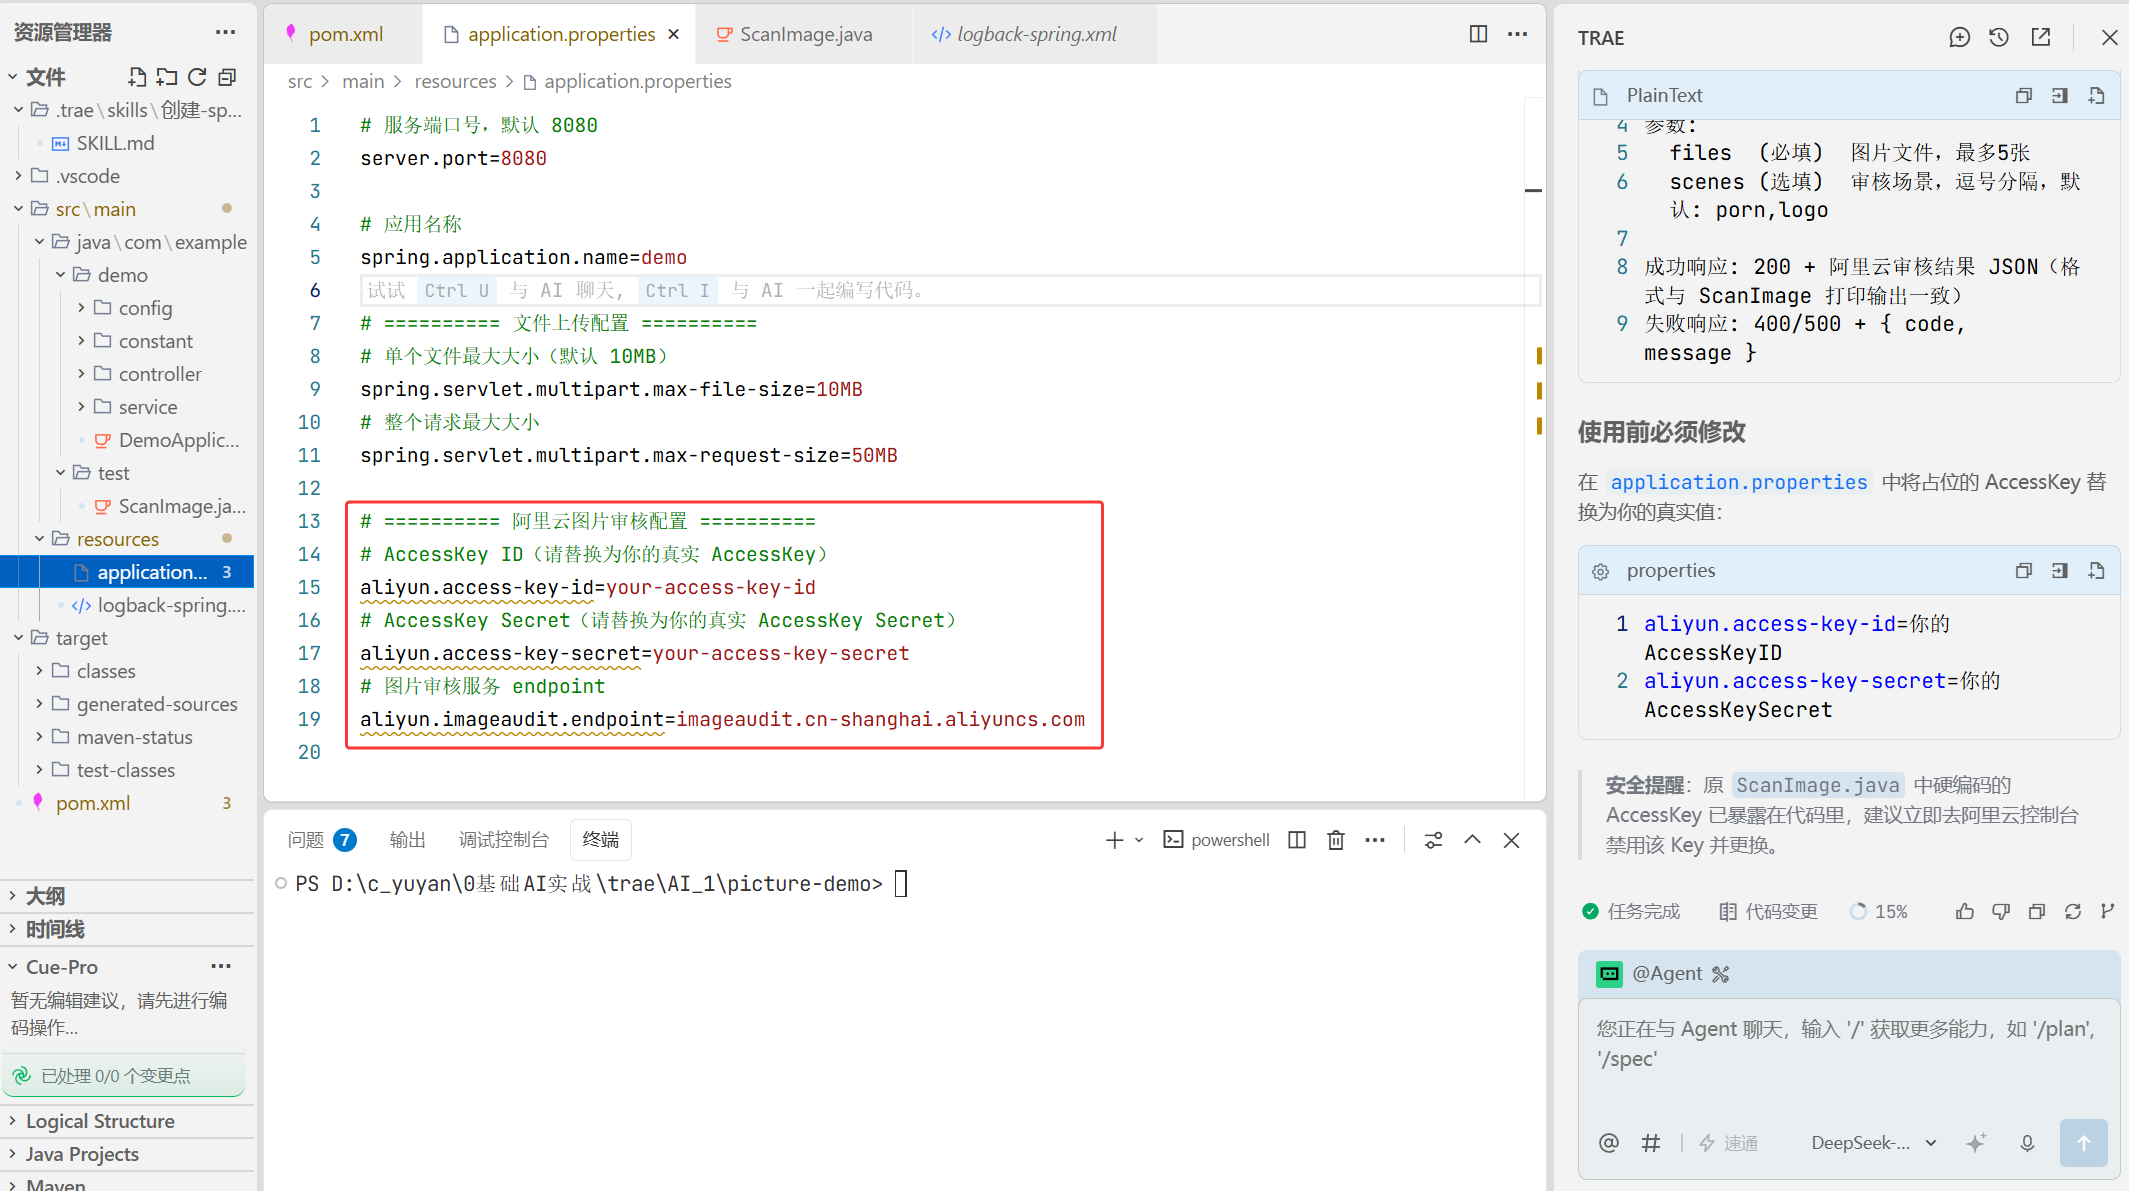Open new terminal profile dropdown arrow
The width and height of the screenshot is (2129, 1191).
pos(1139,840)
